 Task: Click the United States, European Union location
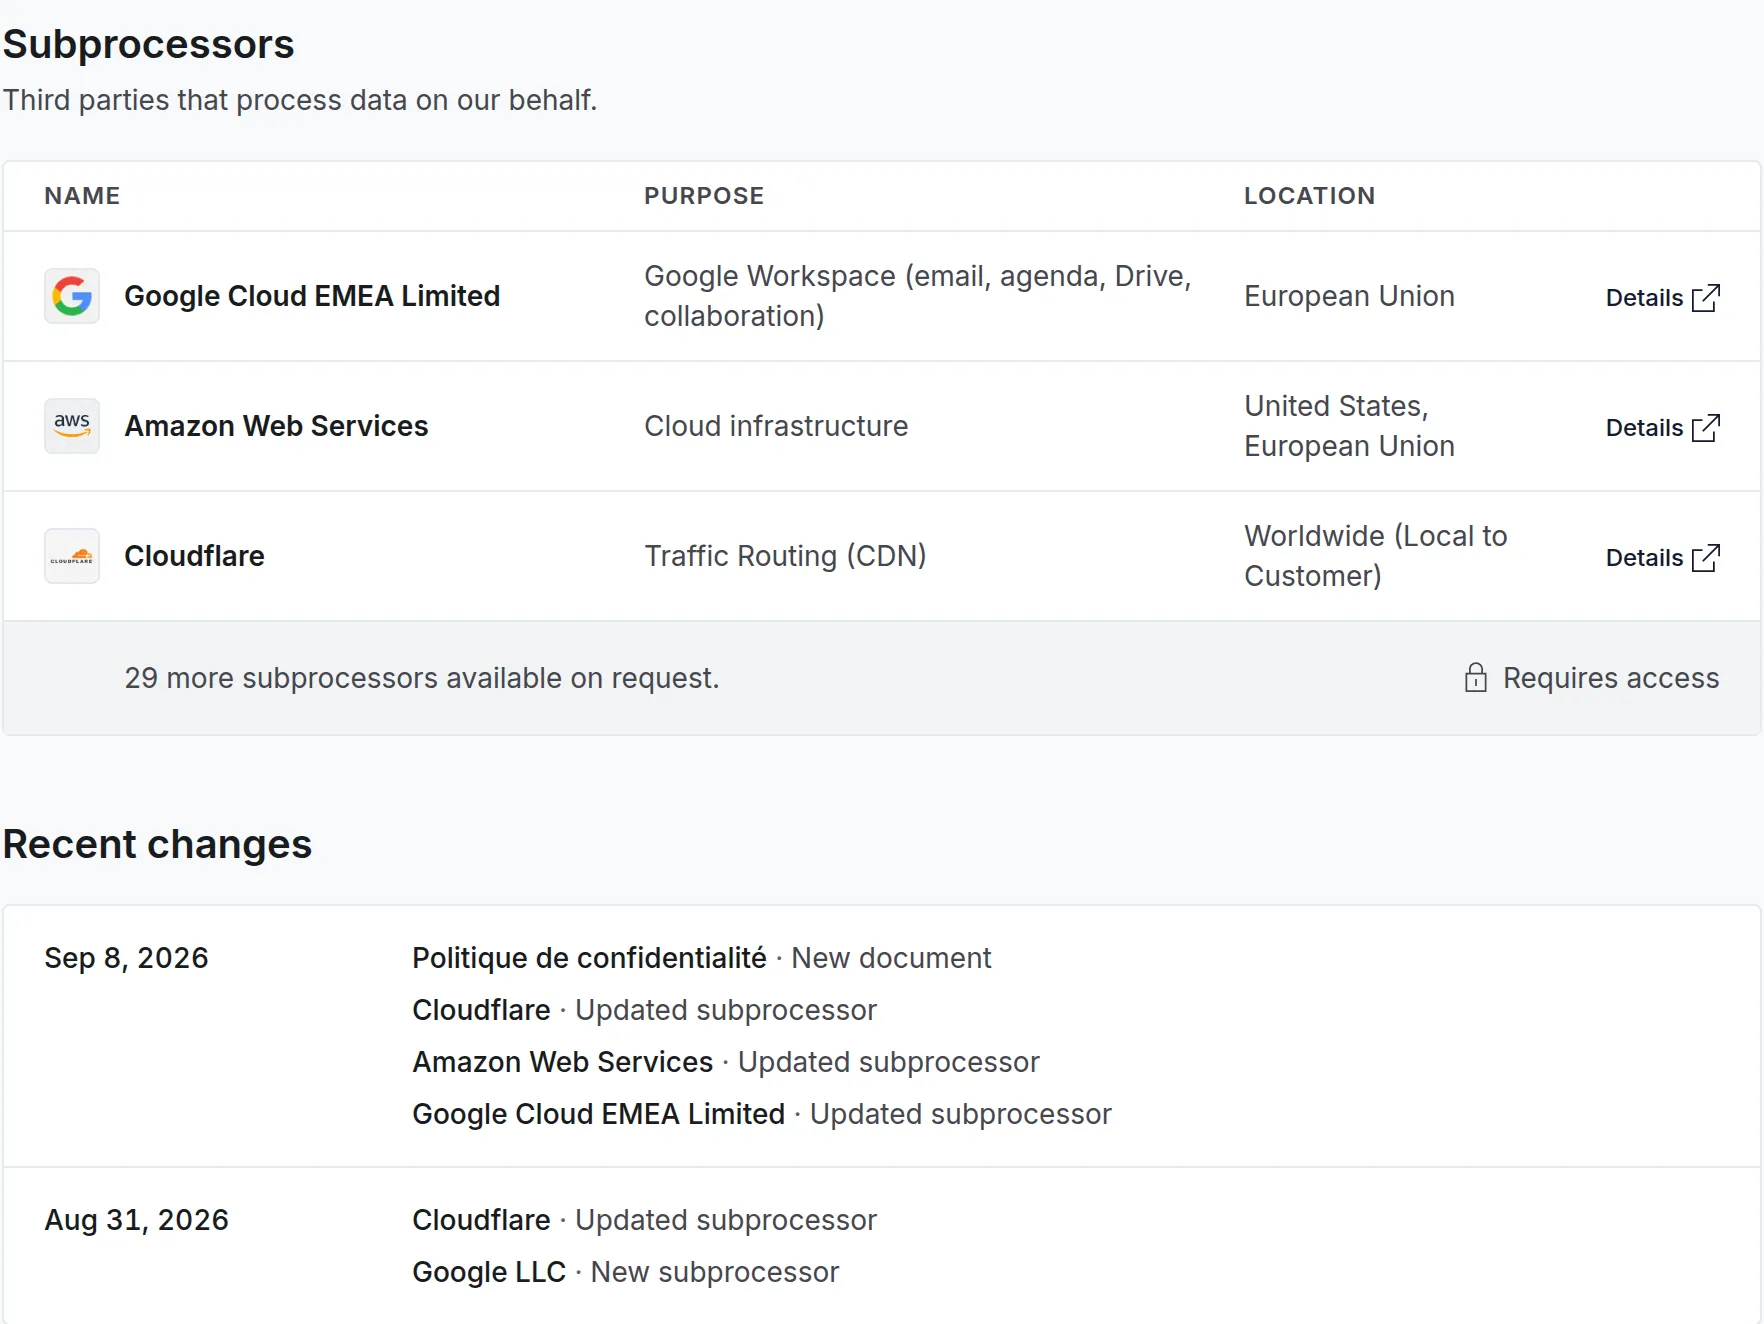[x=1349, y=426]
